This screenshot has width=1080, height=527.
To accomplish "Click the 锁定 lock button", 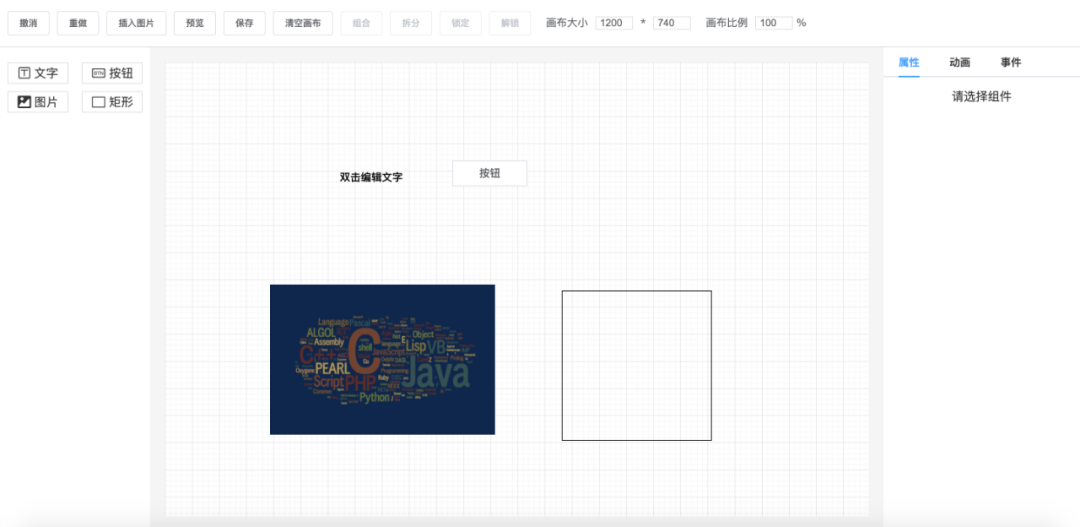I will point(461,23).
